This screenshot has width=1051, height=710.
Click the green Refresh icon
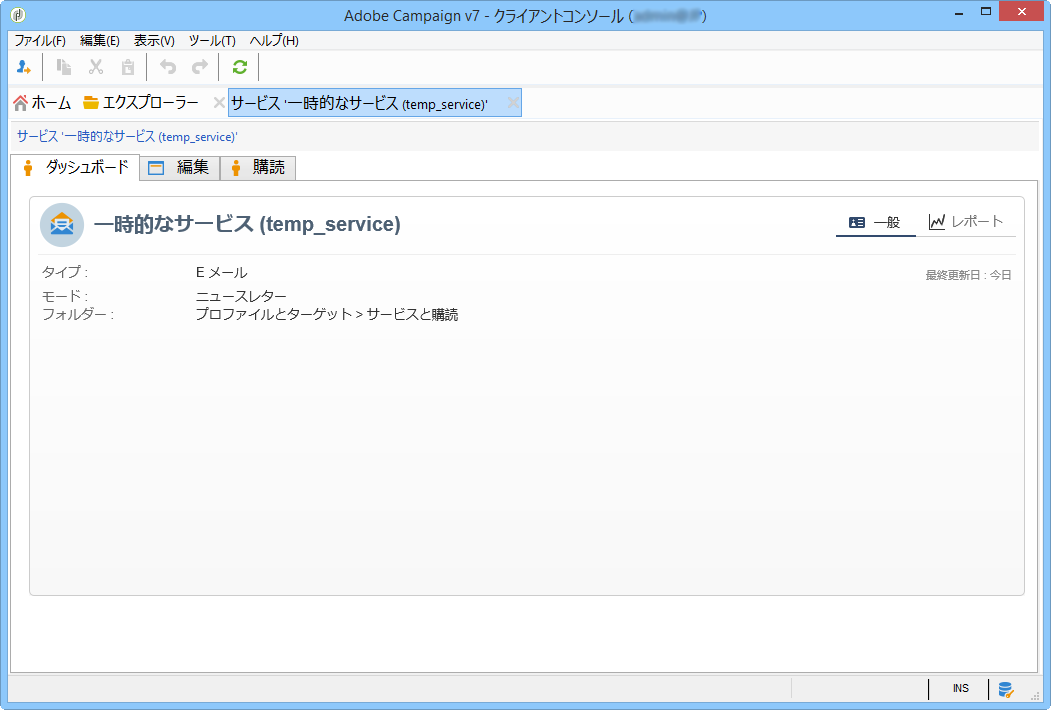click(x=239, y=67)
